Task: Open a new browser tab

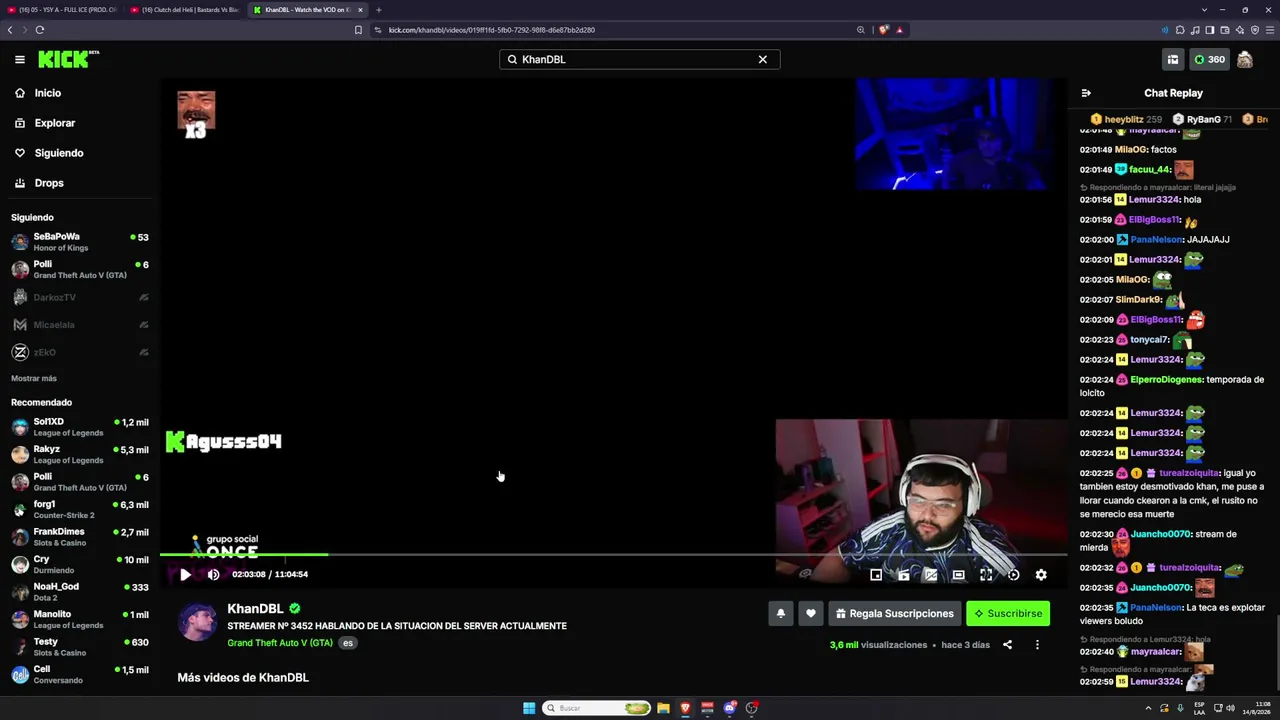Action: [x=379, y=10]
